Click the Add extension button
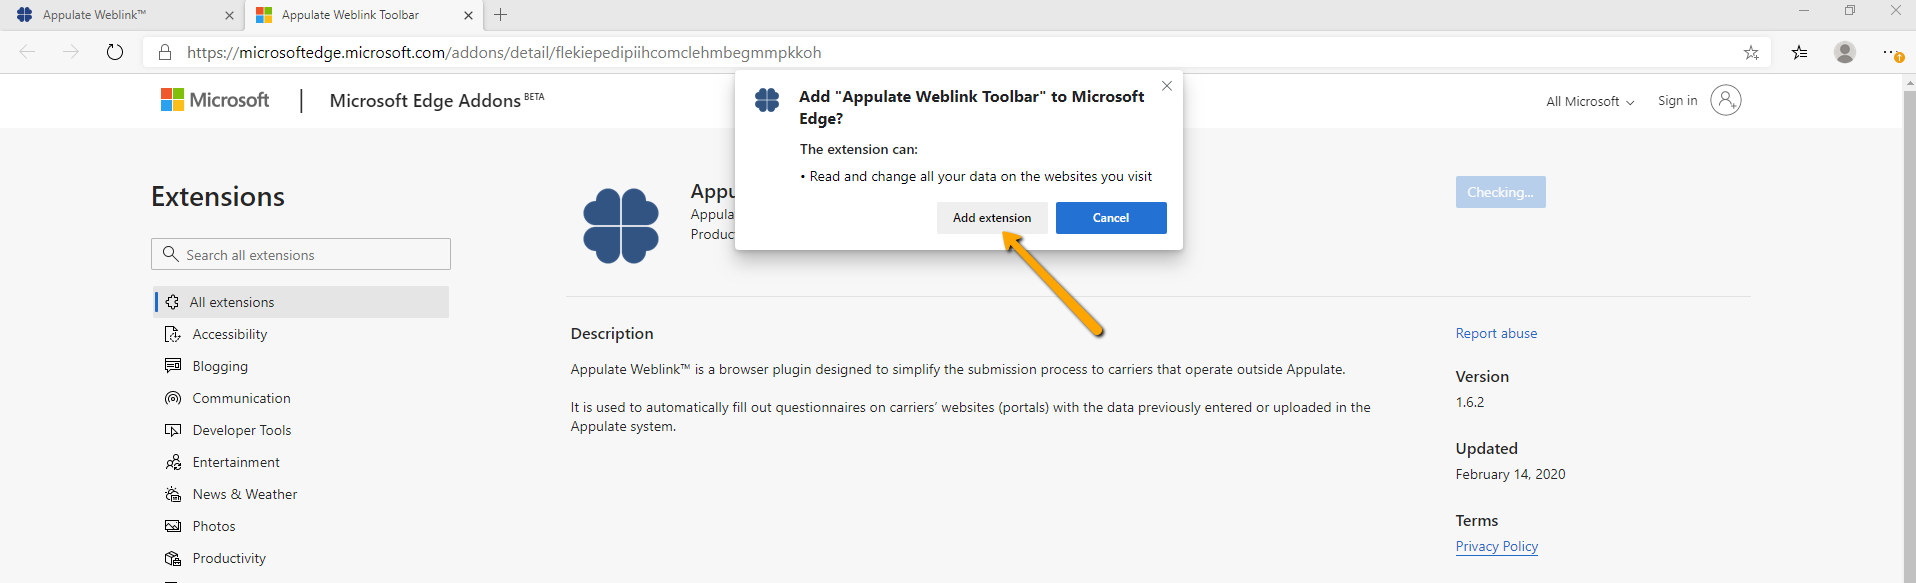Image resolution: width=1916 pixels, height=583 pixels. 992,218
